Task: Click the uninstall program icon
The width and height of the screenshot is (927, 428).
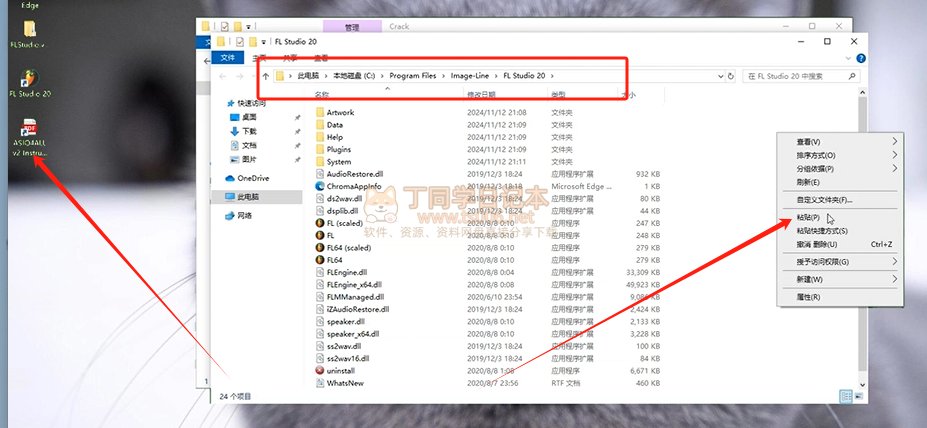Action: coord(320,371)
